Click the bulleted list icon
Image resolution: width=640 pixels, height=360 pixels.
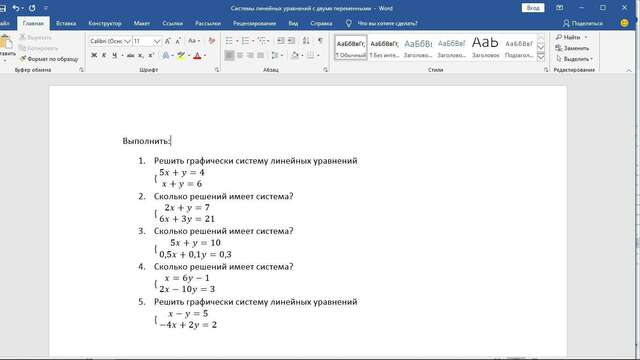[229, 41]
